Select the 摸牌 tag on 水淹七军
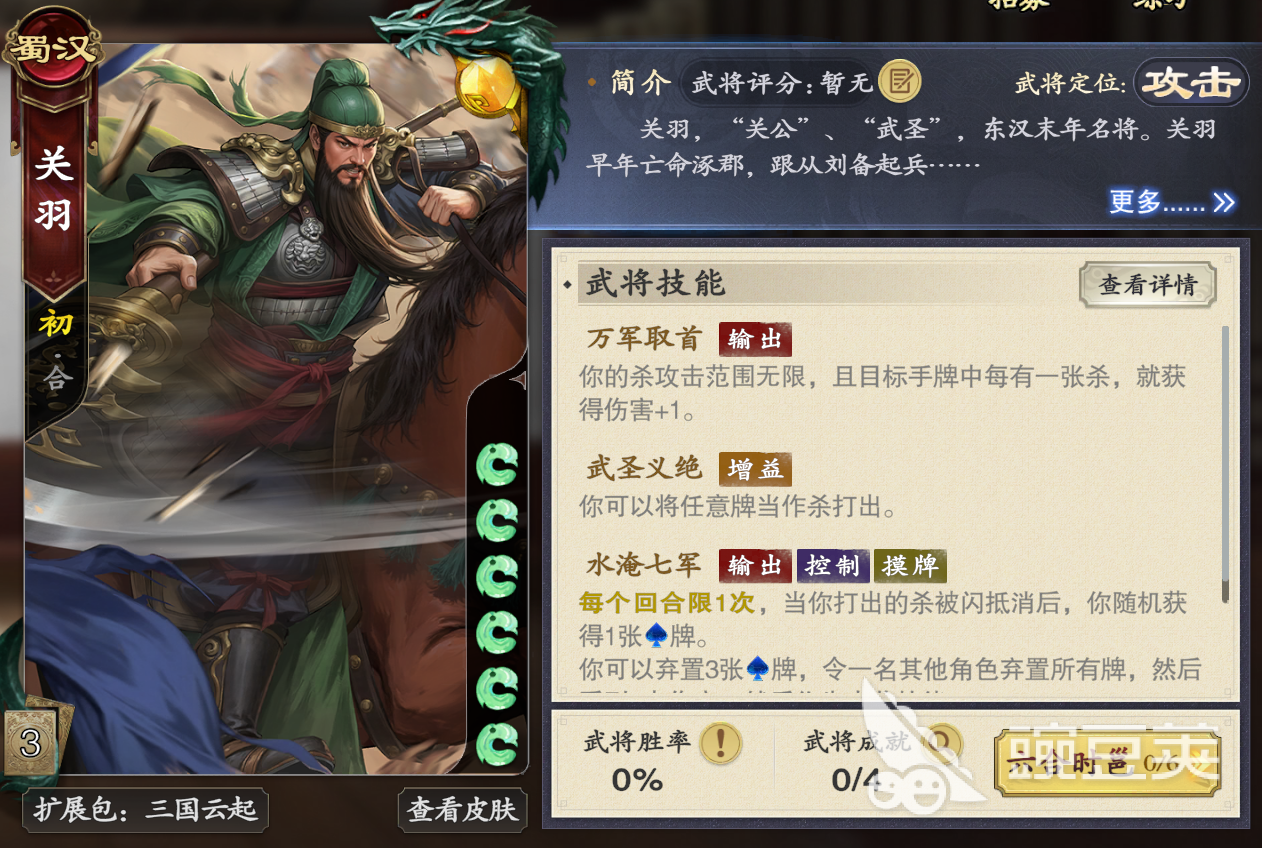 click(910, 565)
